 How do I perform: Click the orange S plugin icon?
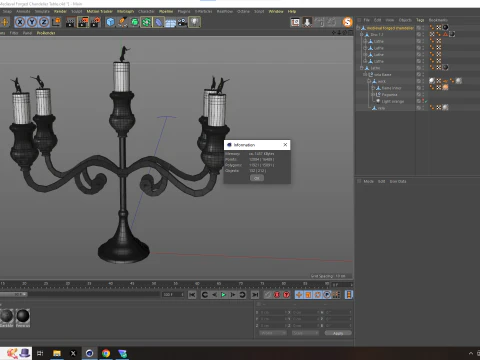[x=348, y=22]
